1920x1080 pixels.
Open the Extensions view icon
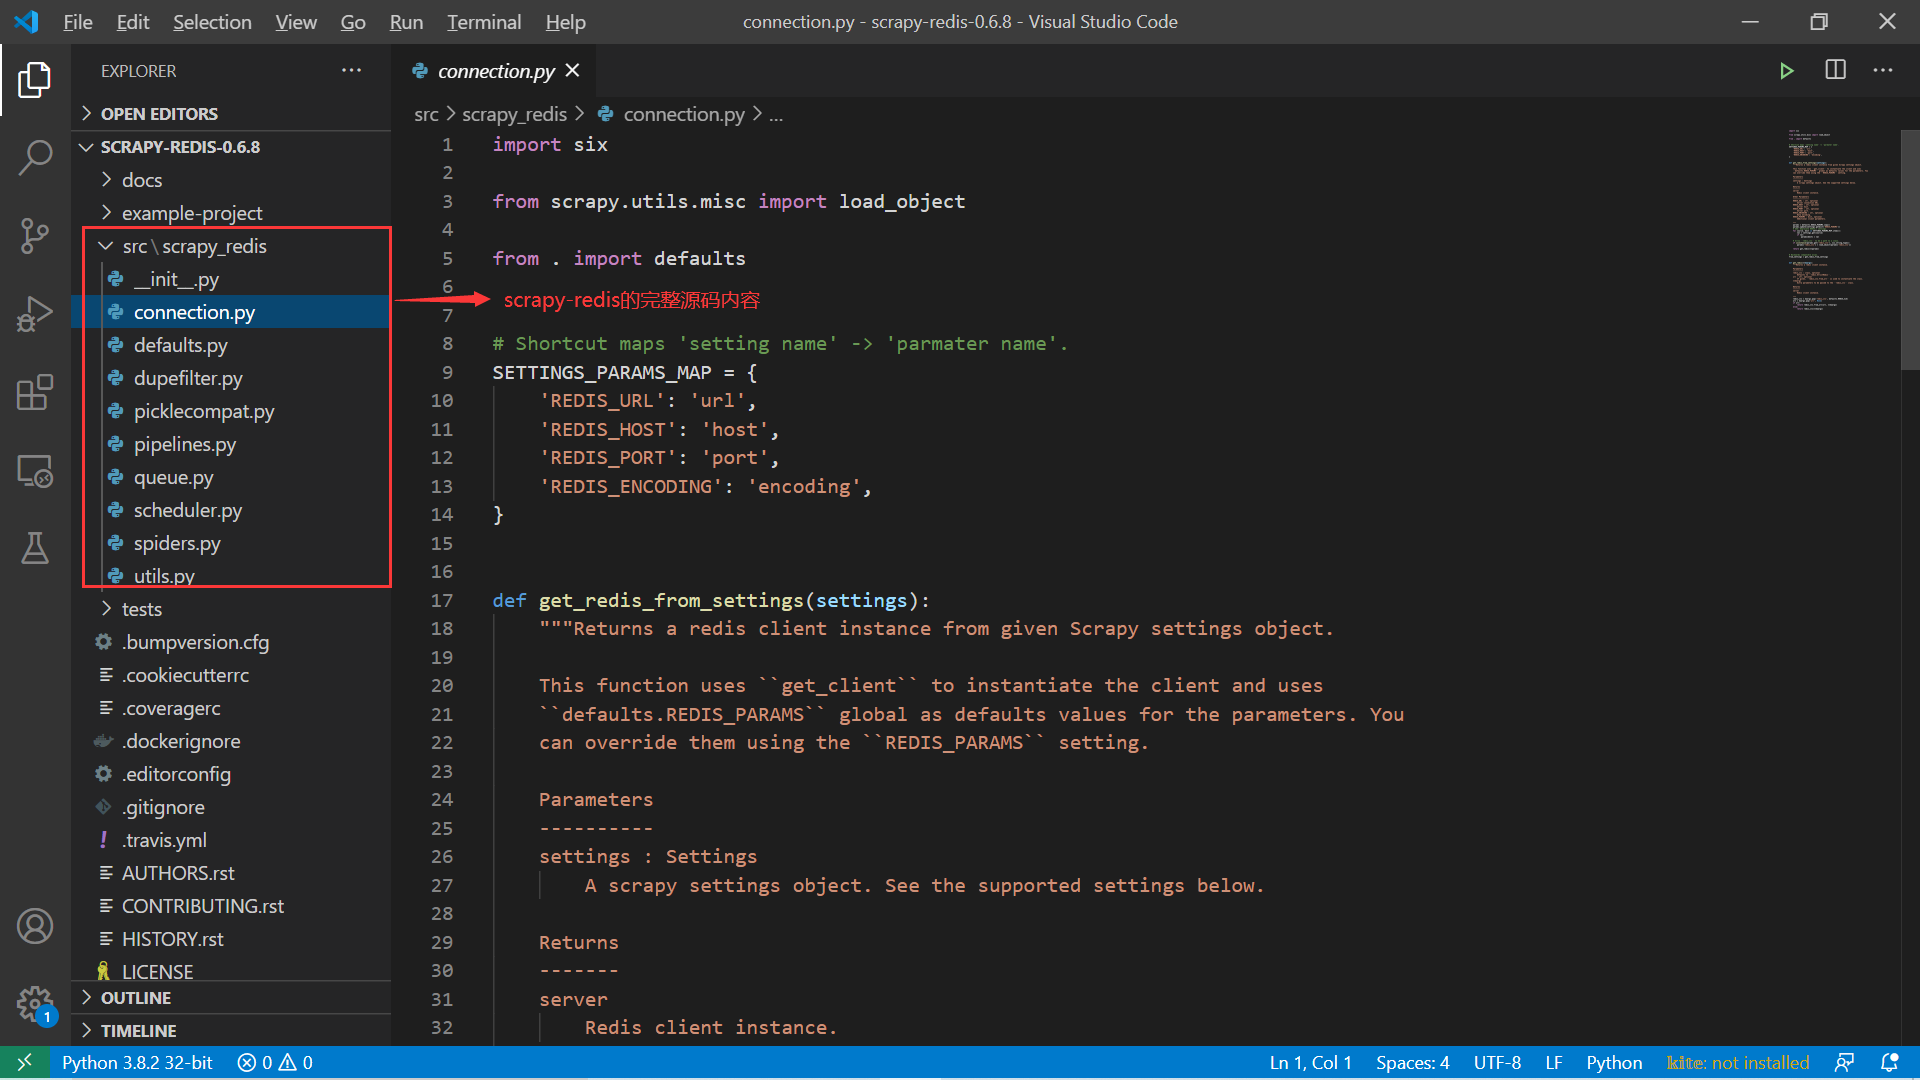click(x=35, y=392)
